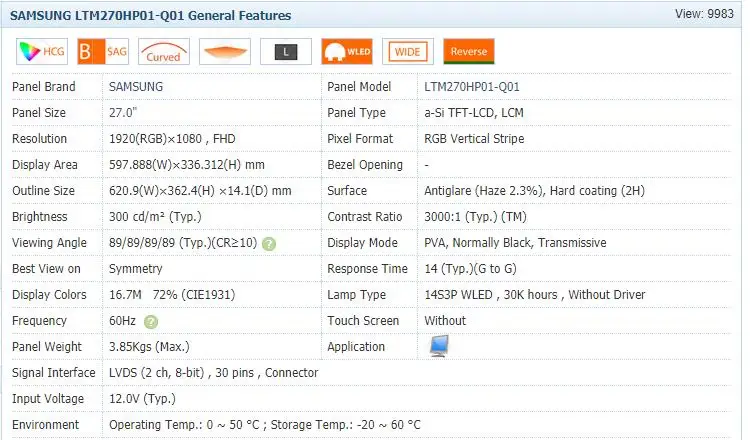Click the 620.9(W)×362.4(H)×14.1(D) mm Outline Size value

[200, 190]
